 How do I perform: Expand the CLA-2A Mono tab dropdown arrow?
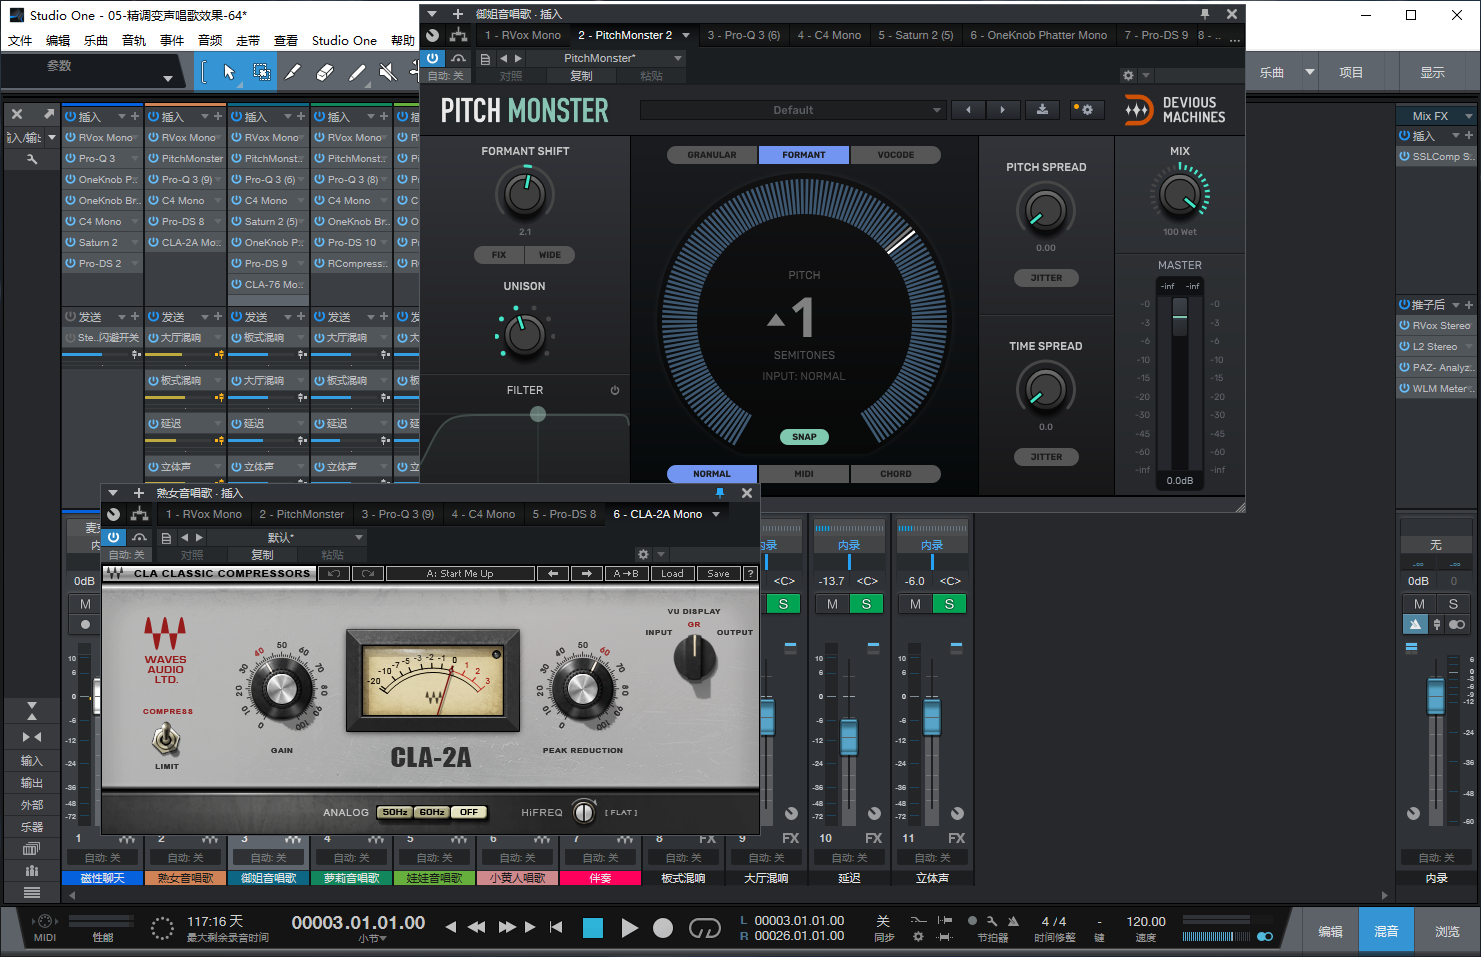(716, 514)
